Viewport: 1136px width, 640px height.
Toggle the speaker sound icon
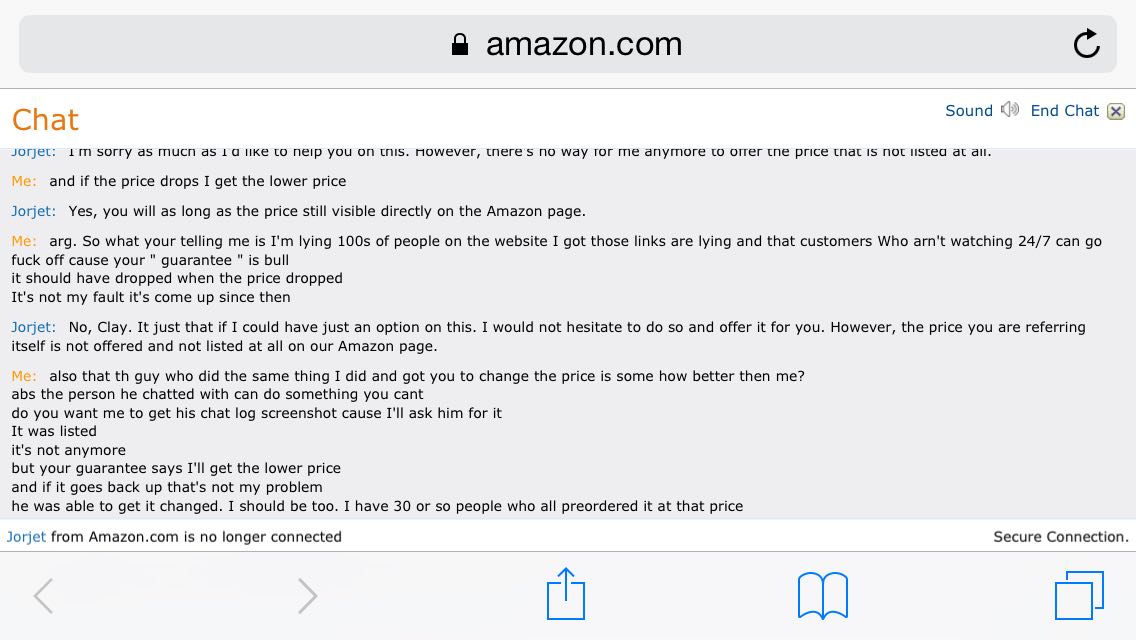[x=1010, y=110]
